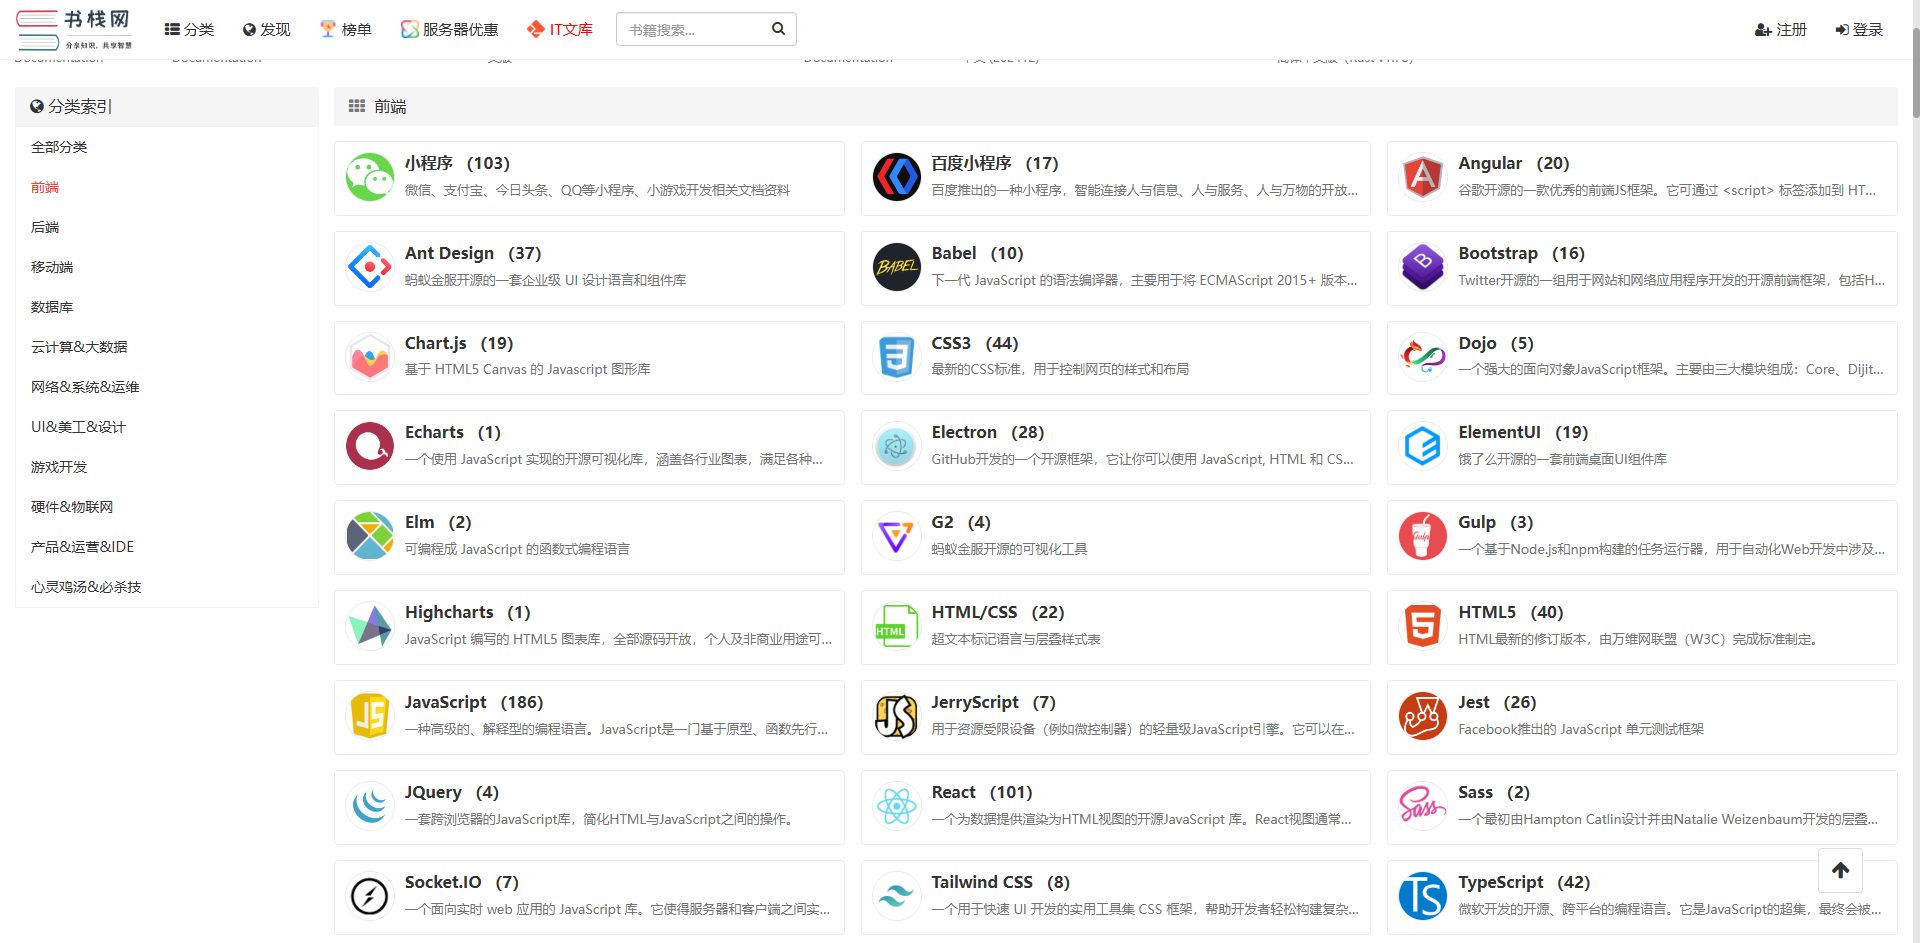Click the 登录 login link

1859,30
